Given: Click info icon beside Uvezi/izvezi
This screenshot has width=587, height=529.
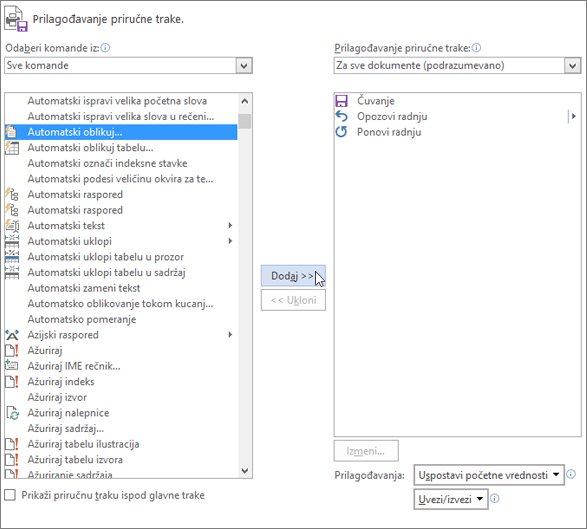Looking at the screenshot, I should 495,499.
